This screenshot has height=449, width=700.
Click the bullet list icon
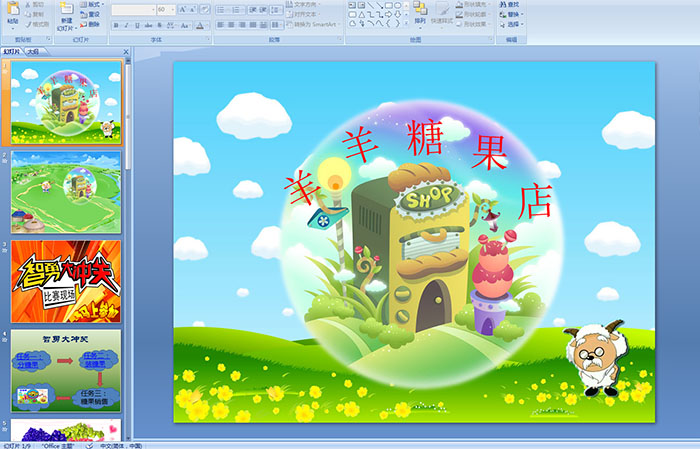(x=221, y=9)
